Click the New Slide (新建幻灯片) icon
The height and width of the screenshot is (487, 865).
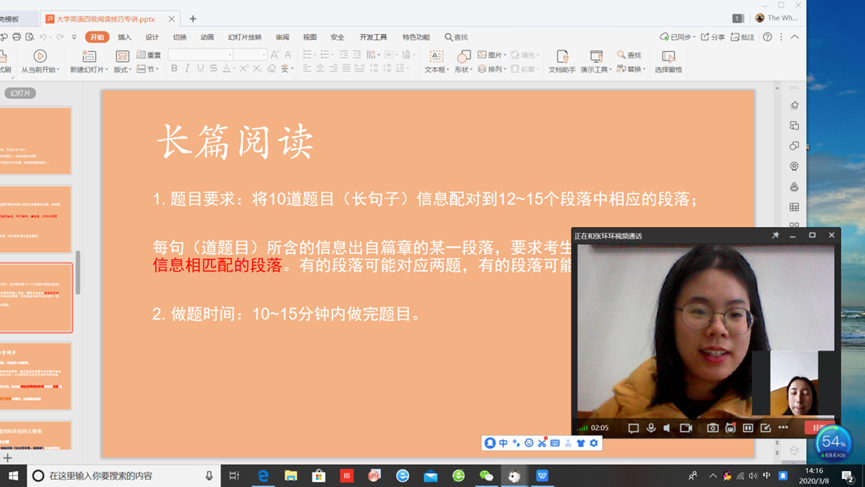[x=88, y=61]
